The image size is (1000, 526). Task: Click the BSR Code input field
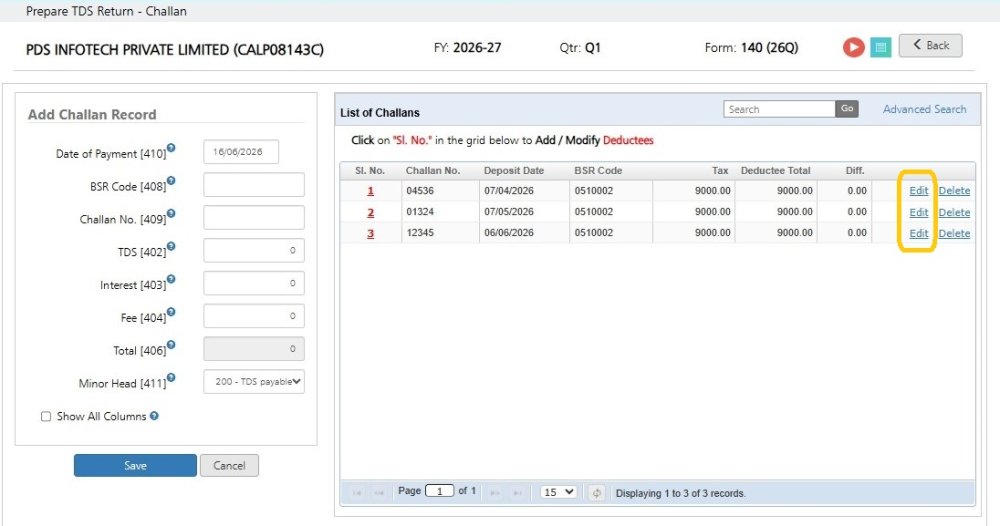254,185
